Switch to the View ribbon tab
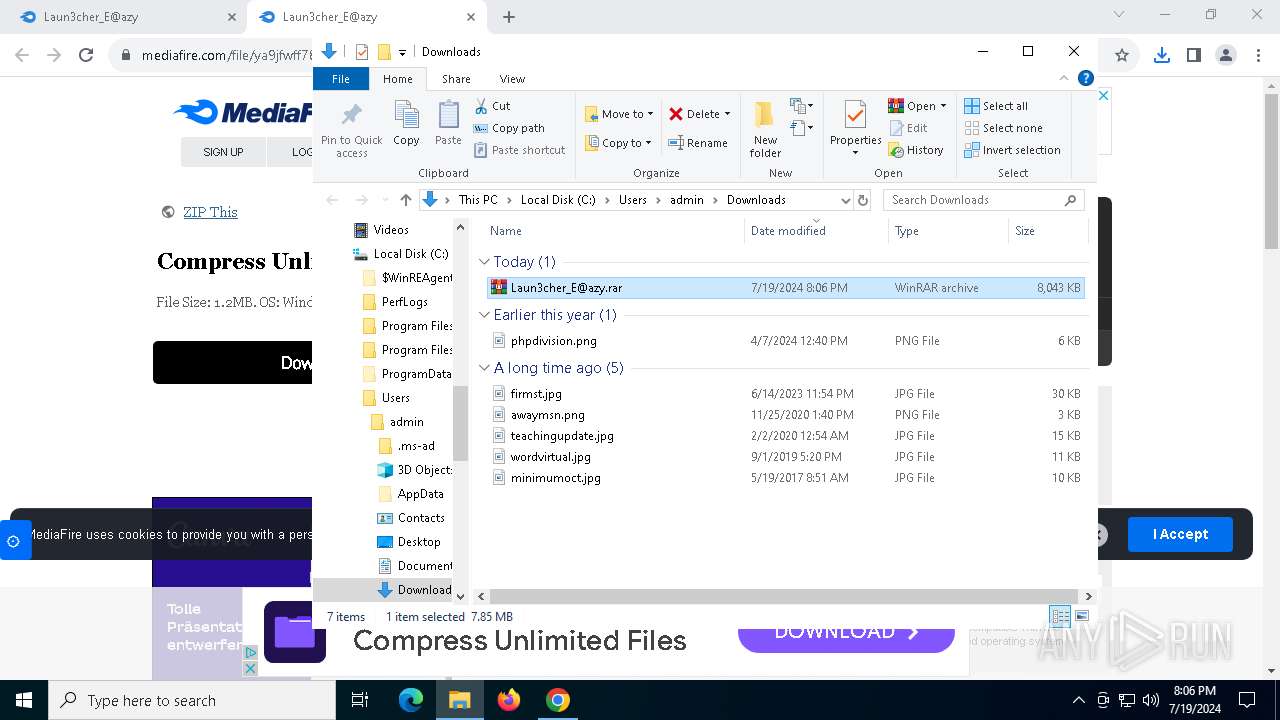The image size is (1280, 720). [512, 79]
